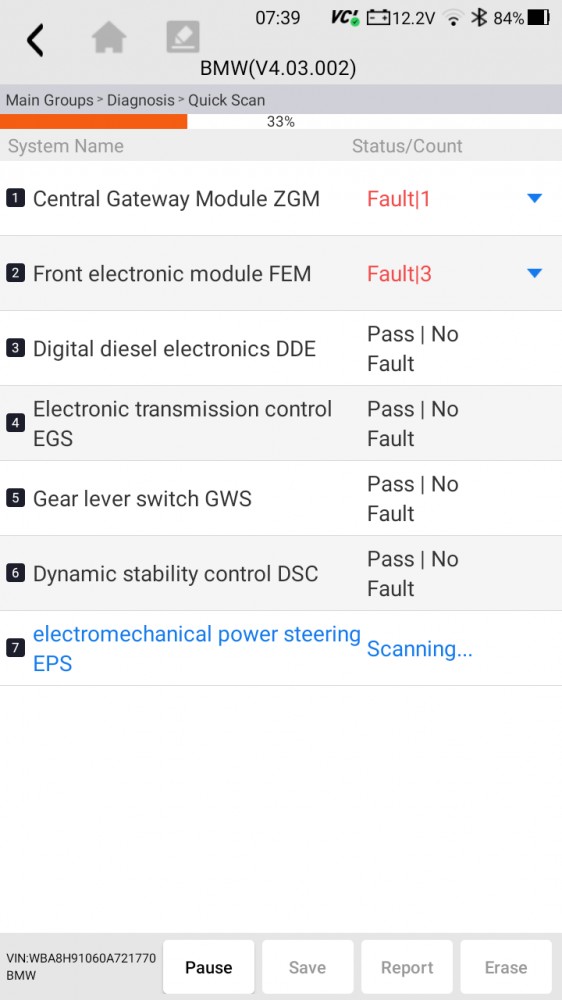Tap the Bluetooth status icon
Image resolution: width=562 pixels, height=1000 pixels.
(x=478, y=18)
